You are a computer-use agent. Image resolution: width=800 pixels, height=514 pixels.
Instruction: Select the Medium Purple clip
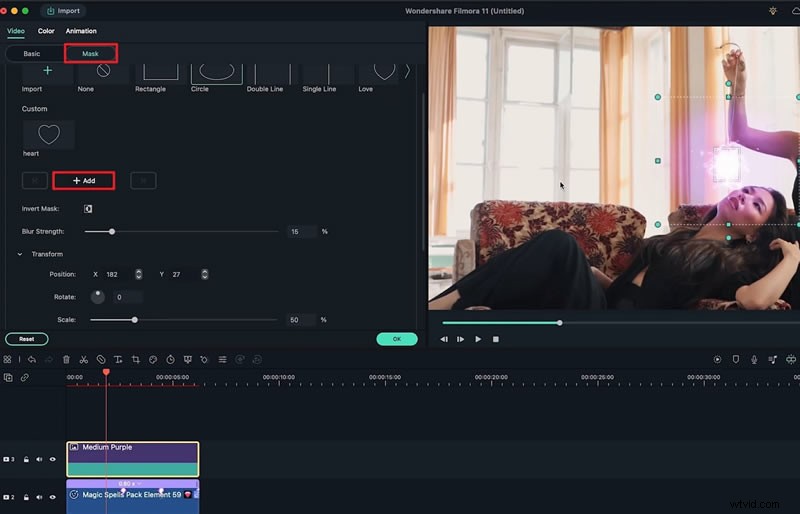pyautogui.click(x=133, y=459)
